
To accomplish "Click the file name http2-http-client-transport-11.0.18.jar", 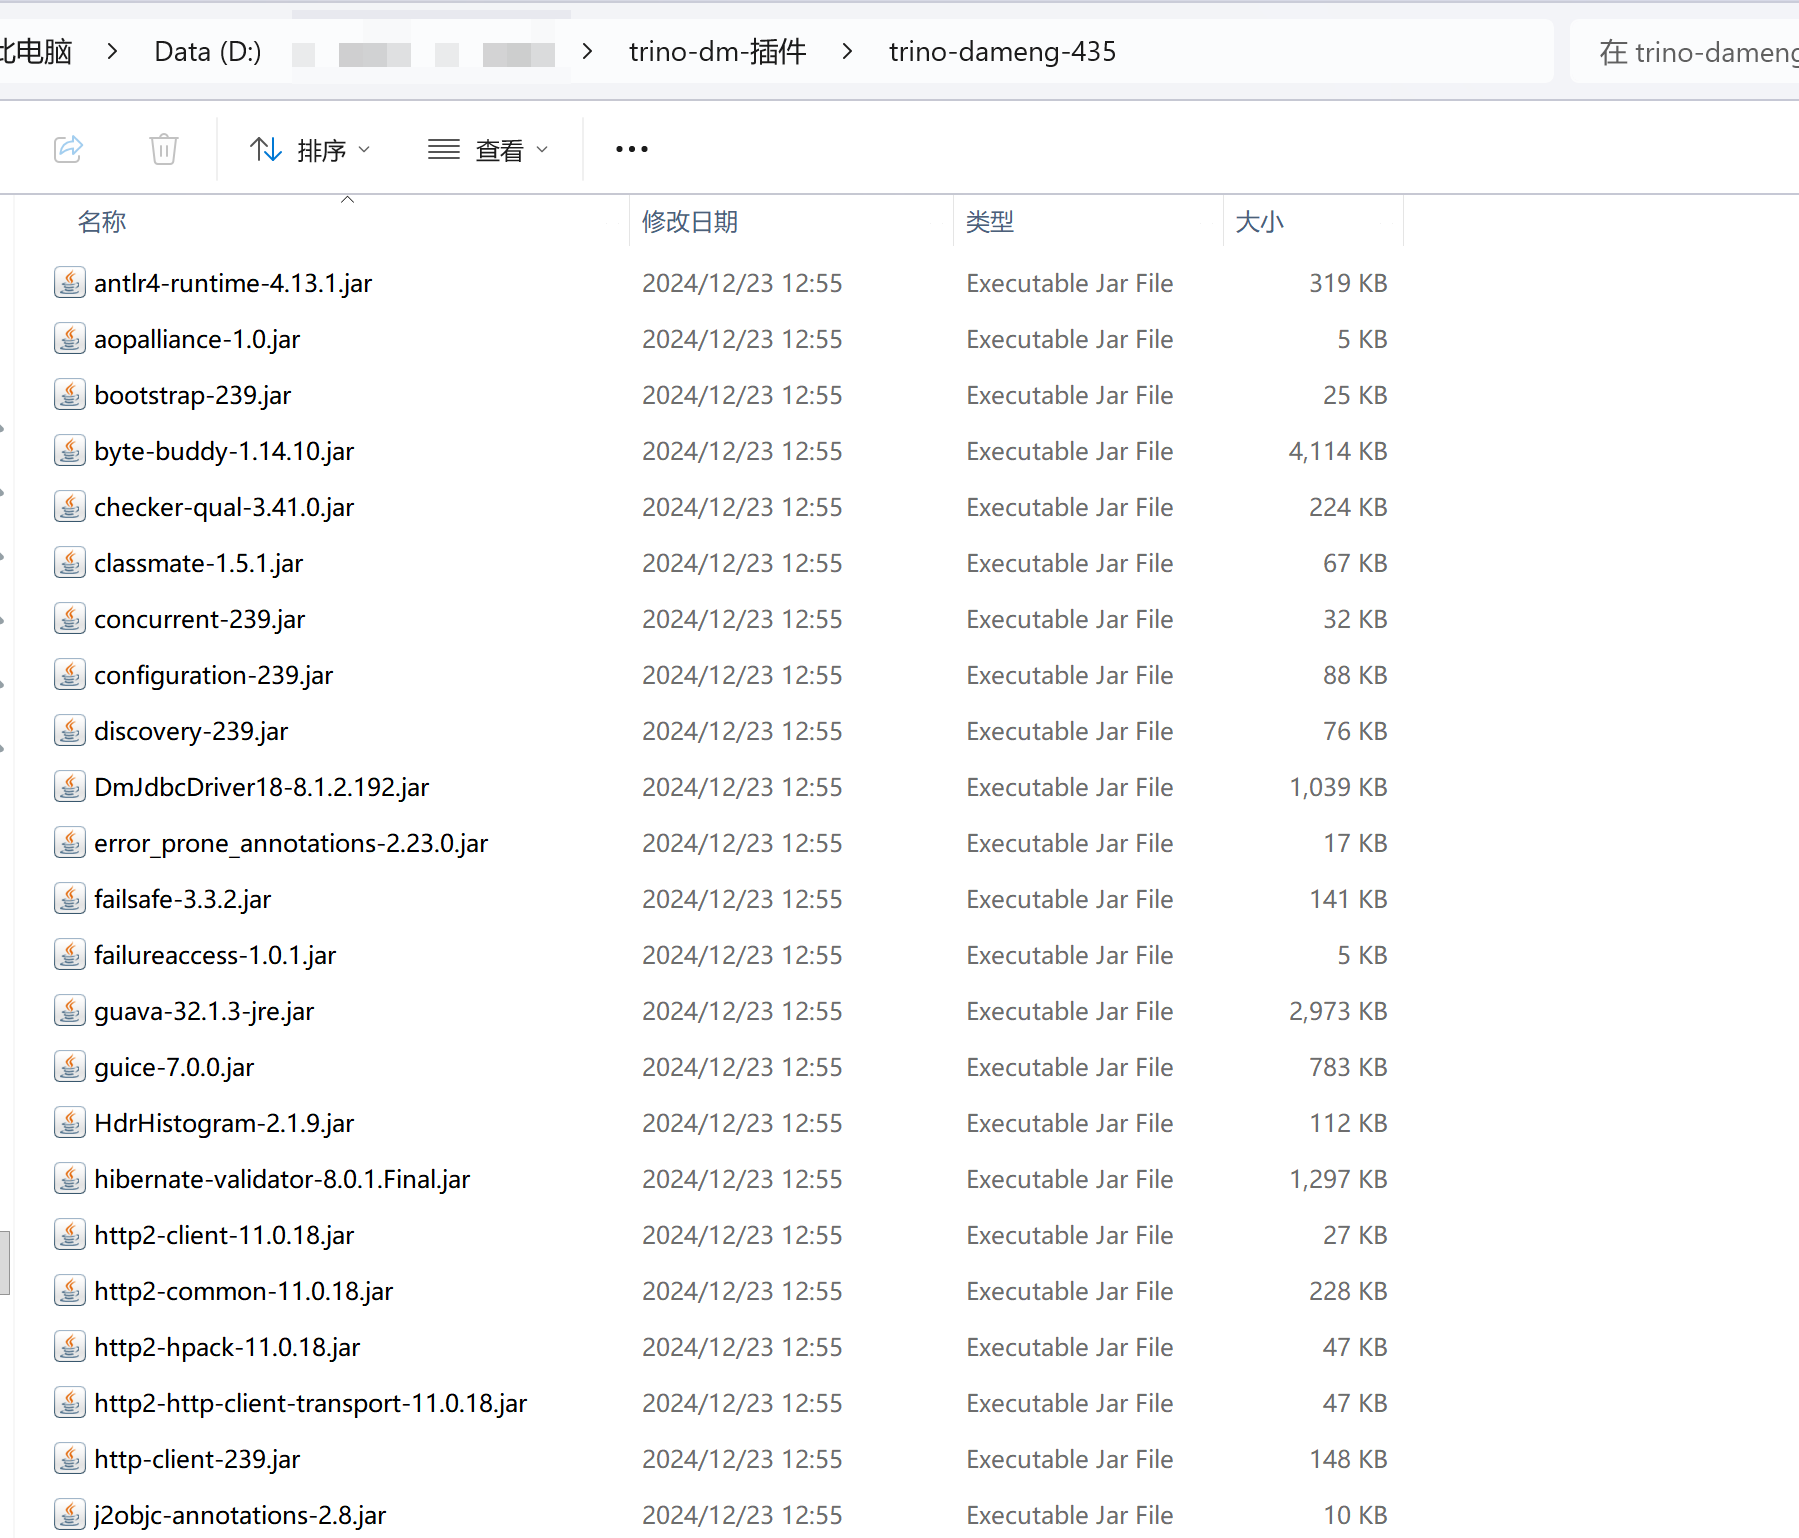I will pyautogui.click(x=311, y=1404).
